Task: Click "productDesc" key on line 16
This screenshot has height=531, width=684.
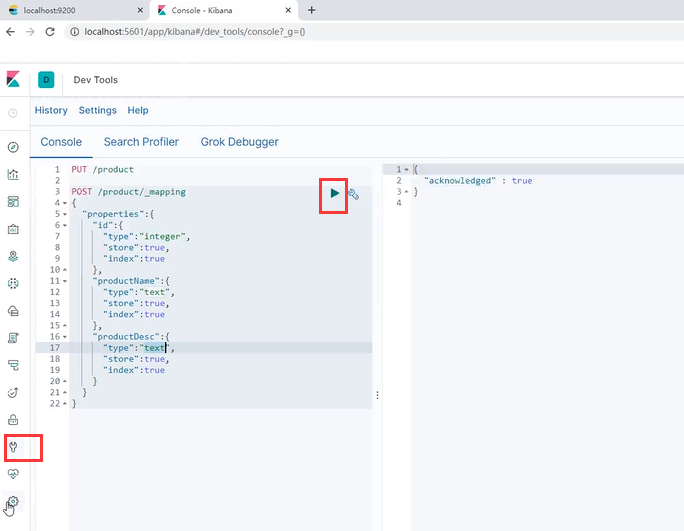Action: click(x=126, y=337)
